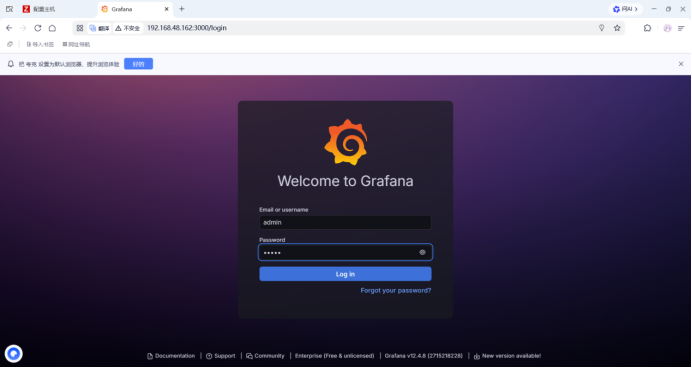692x368 pixels.
Task: Confirm default browser with blue 好的 button
Action: pos(139,64)
